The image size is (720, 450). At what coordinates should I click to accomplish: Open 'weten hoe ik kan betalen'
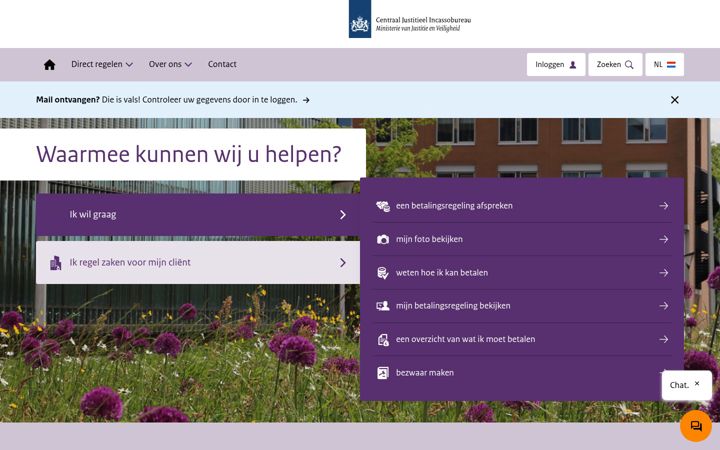coord(522,273)
